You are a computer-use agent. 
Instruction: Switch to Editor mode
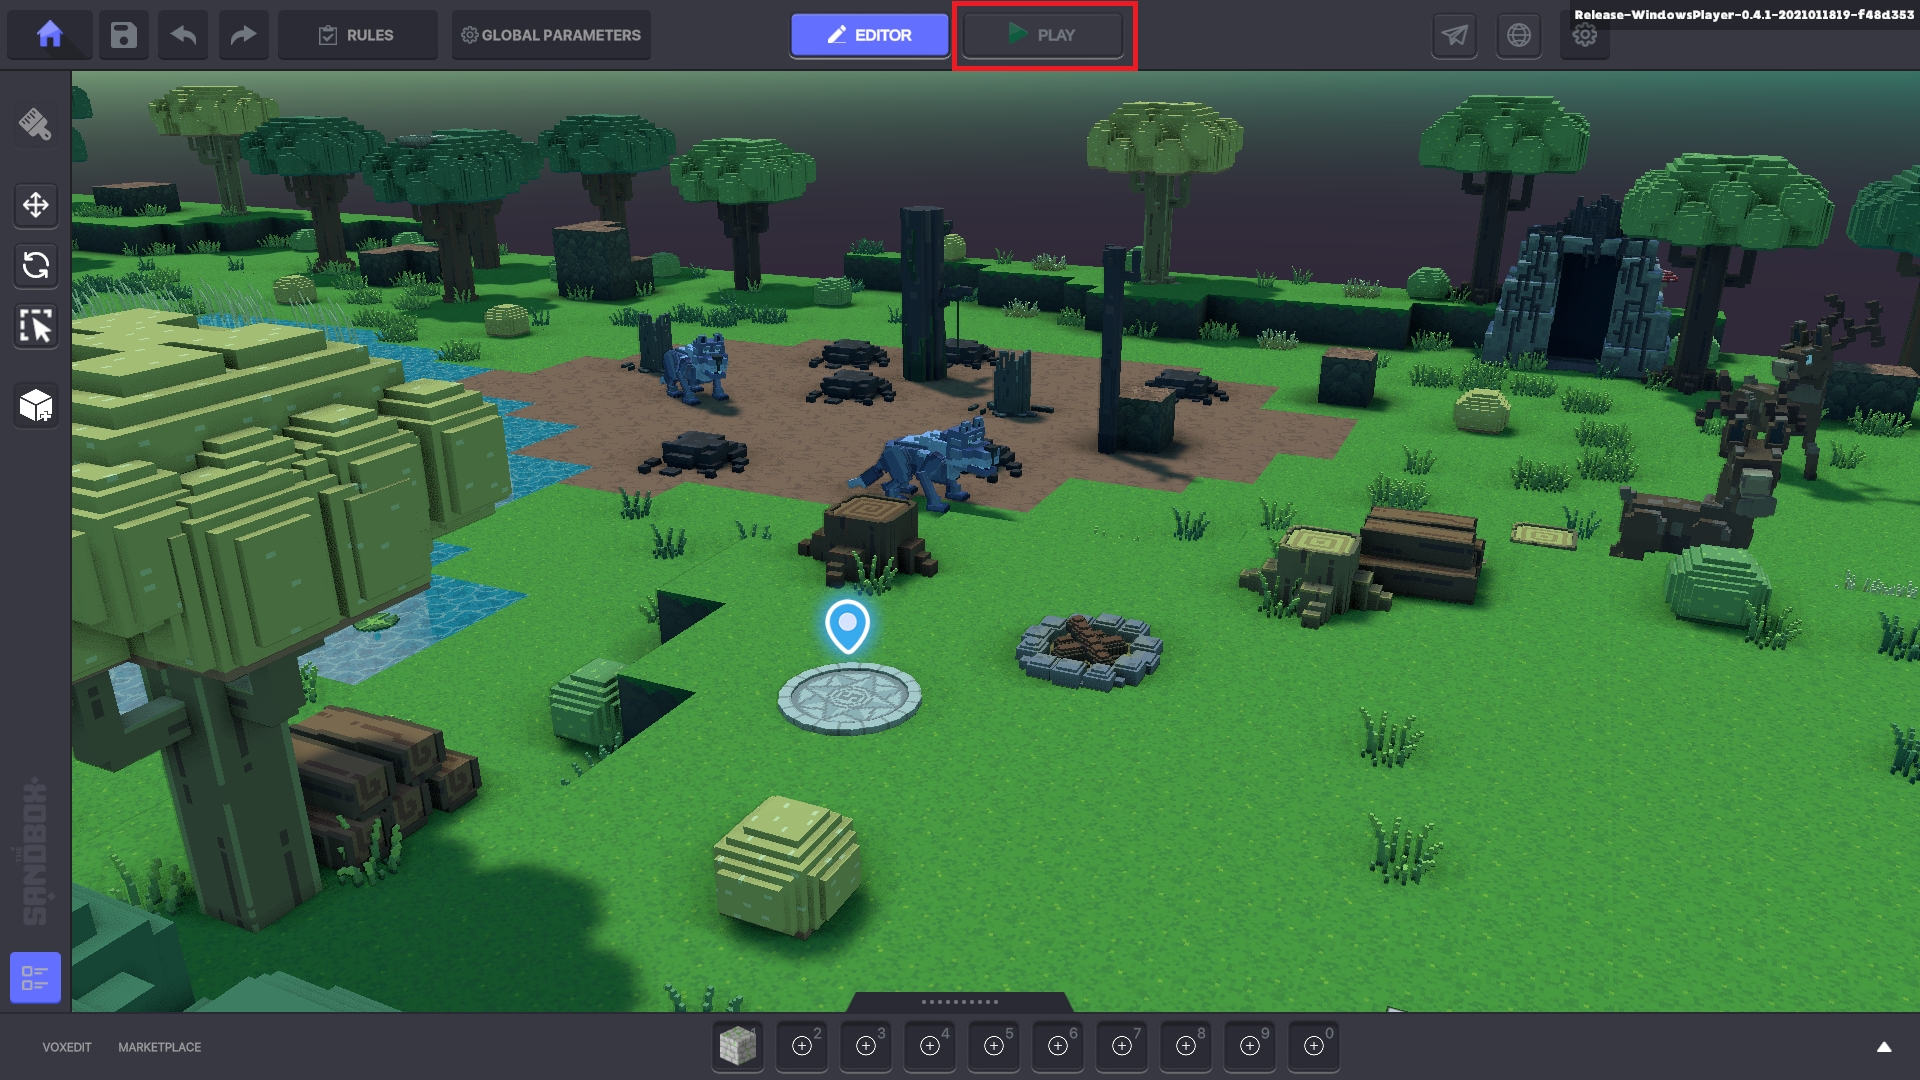(x=869, y=35)
